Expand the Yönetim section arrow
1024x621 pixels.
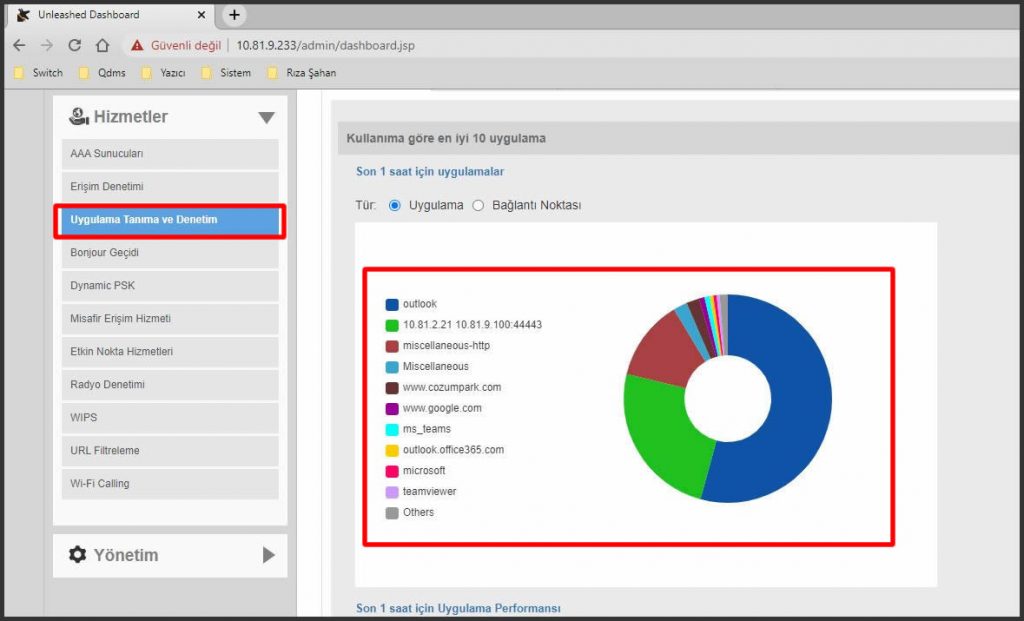[x=268, y=555]
